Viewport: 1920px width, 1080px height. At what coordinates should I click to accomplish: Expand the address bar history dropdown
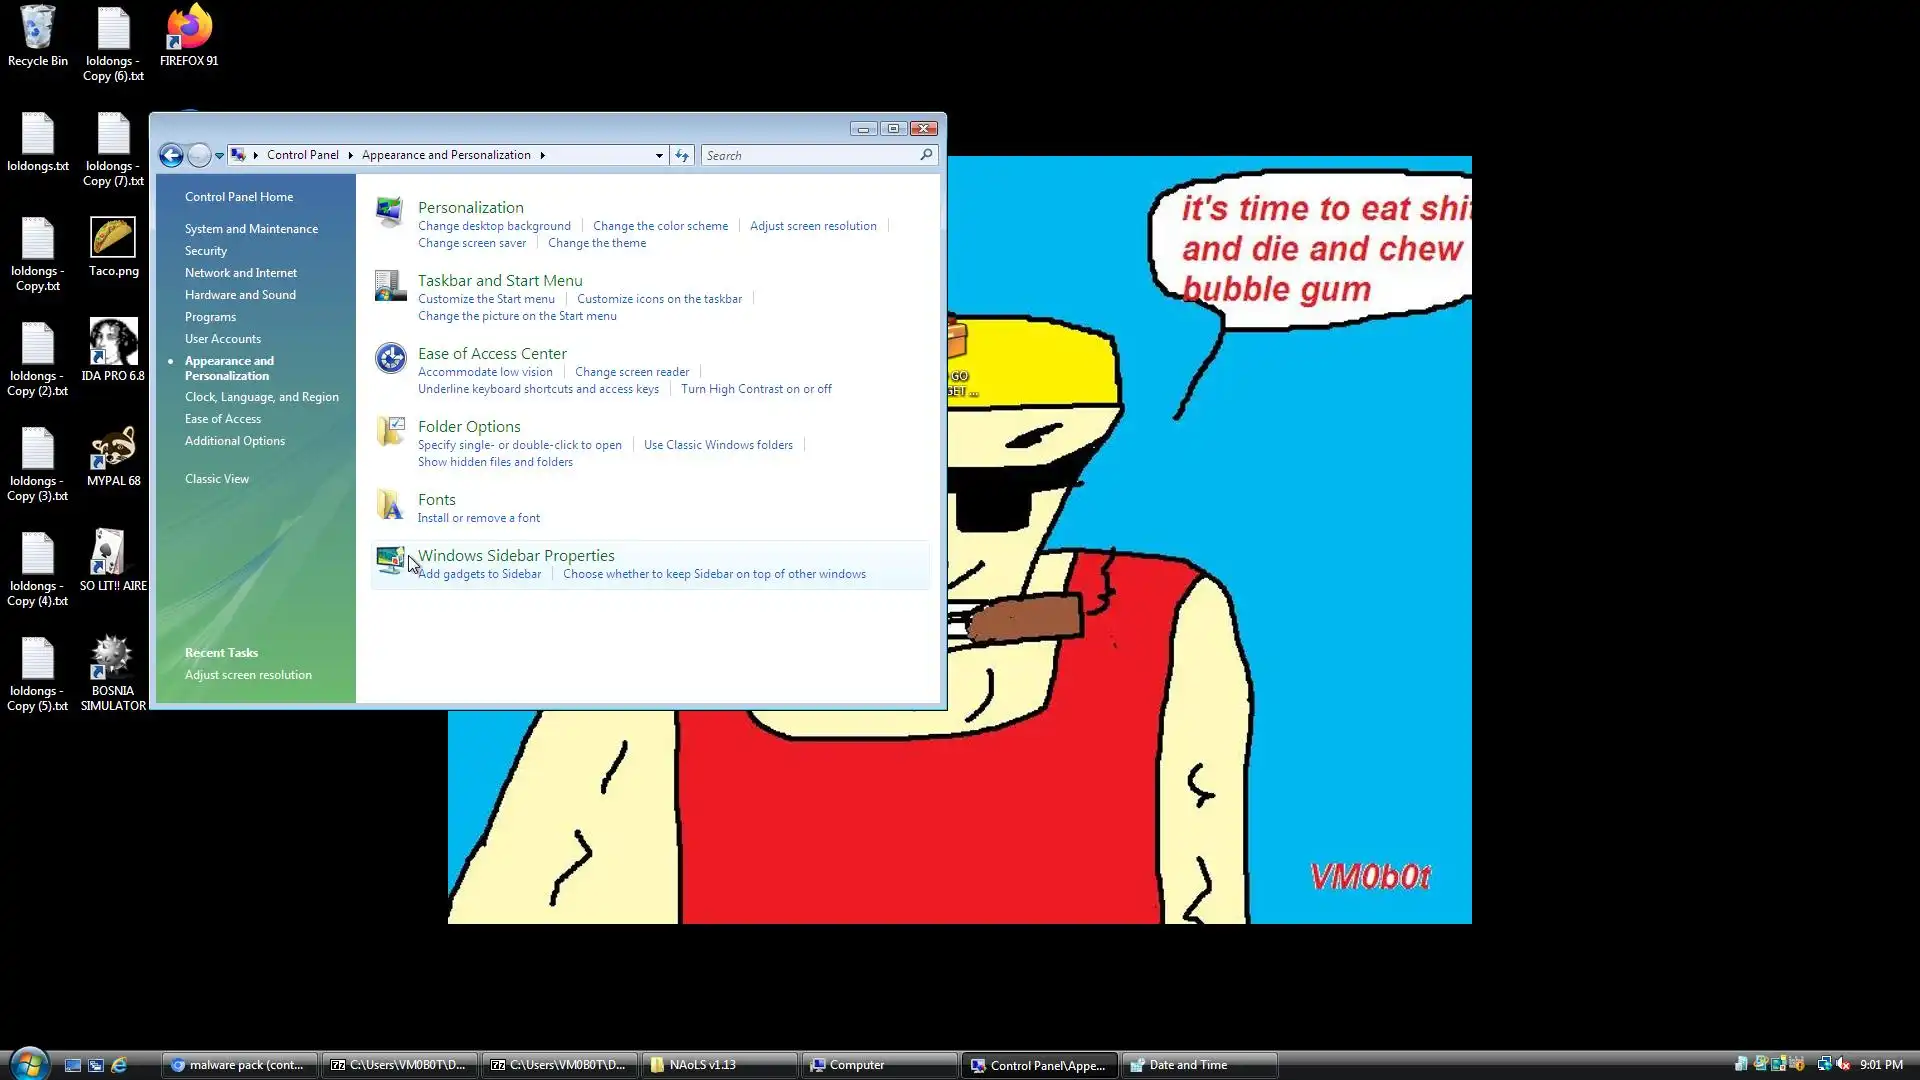click(659, 155)
